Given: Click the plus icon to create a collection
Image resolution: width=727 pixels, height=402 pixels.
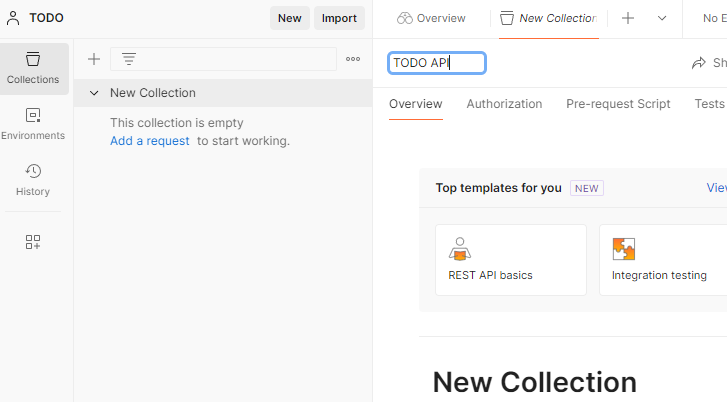Looking at the screenshot, I should coord(94,59).
